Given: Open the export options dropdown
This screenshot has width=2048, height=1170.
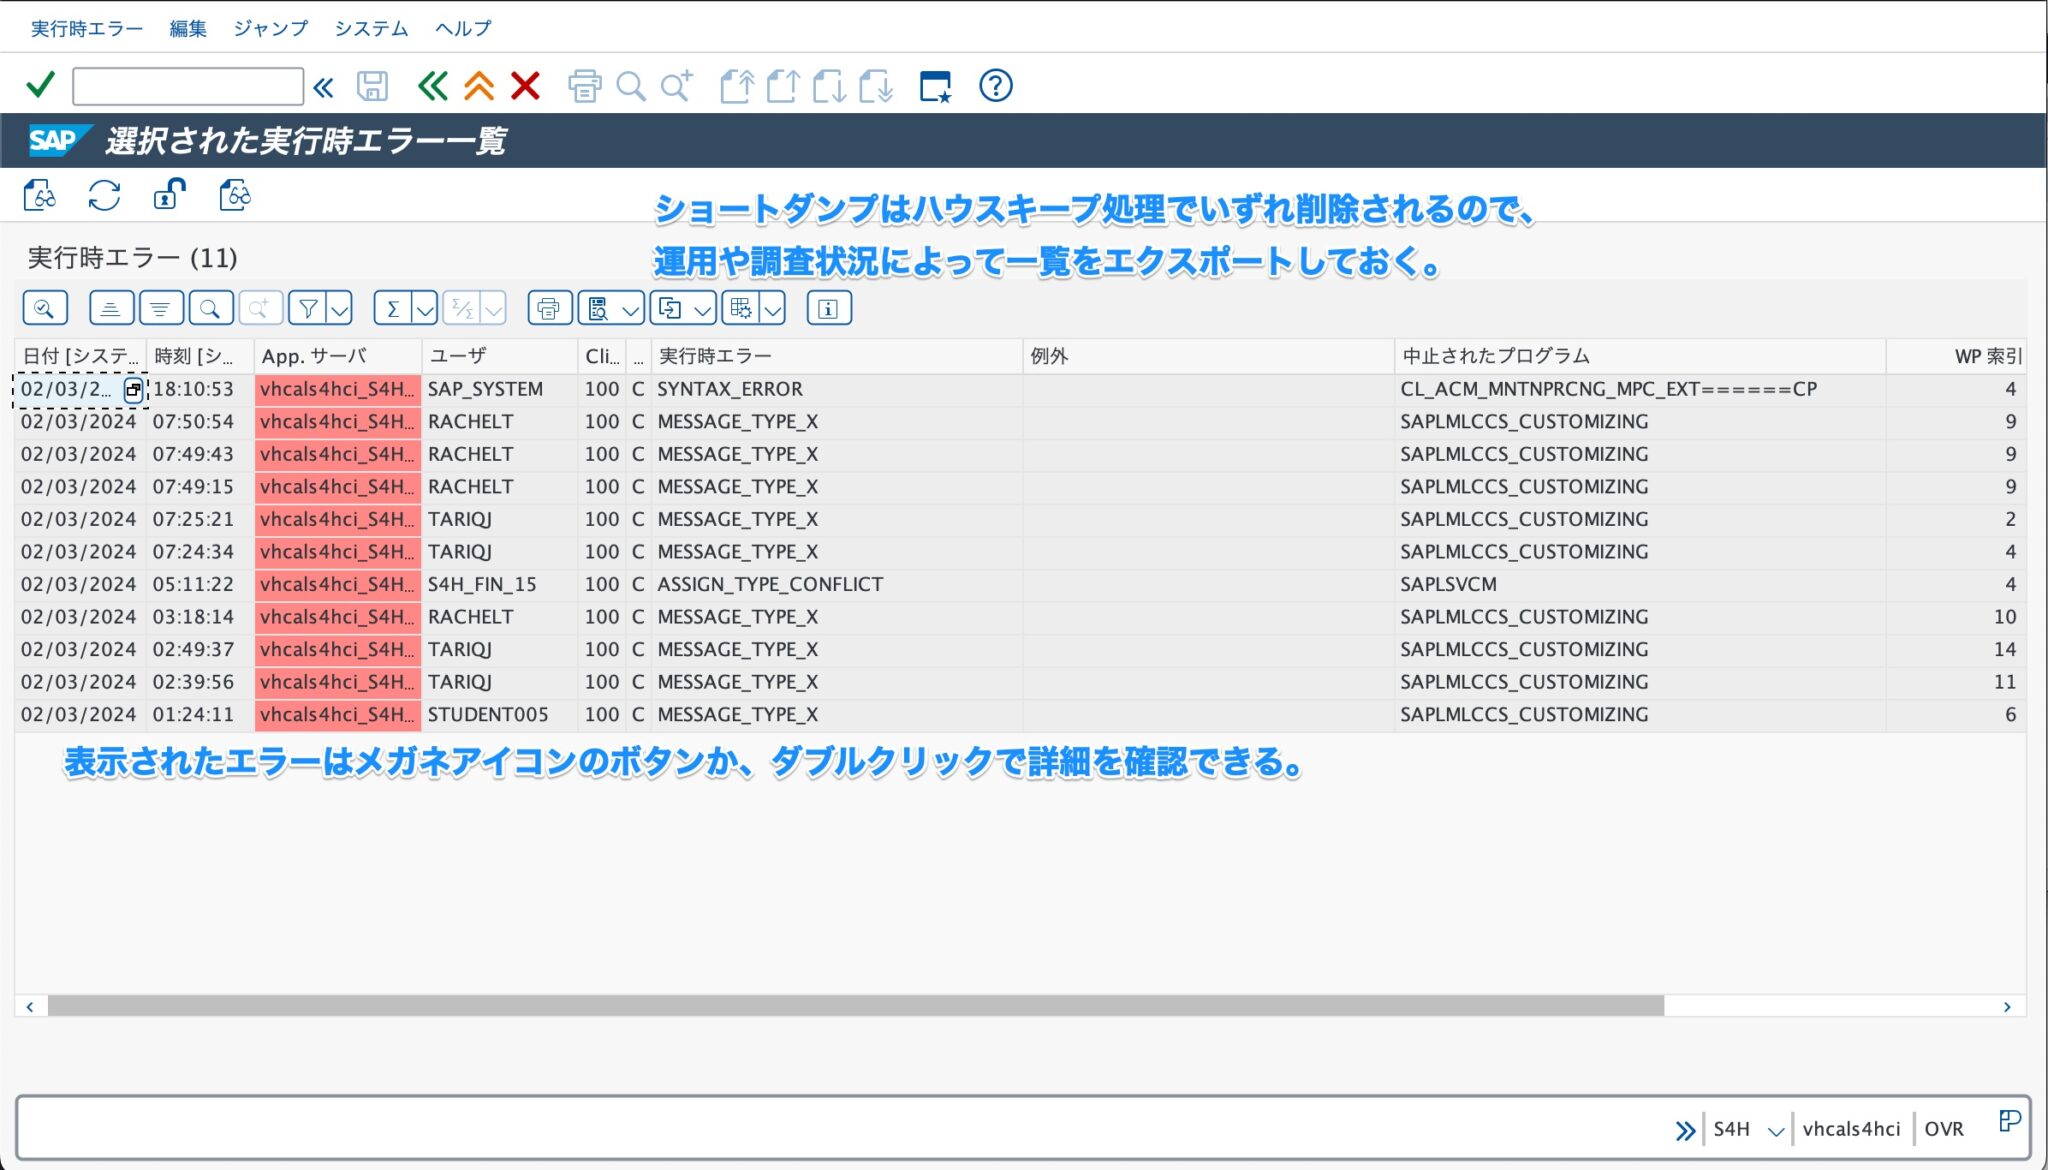Looking at the screenshot, I should pyautogui.click(x=703, y=307).
